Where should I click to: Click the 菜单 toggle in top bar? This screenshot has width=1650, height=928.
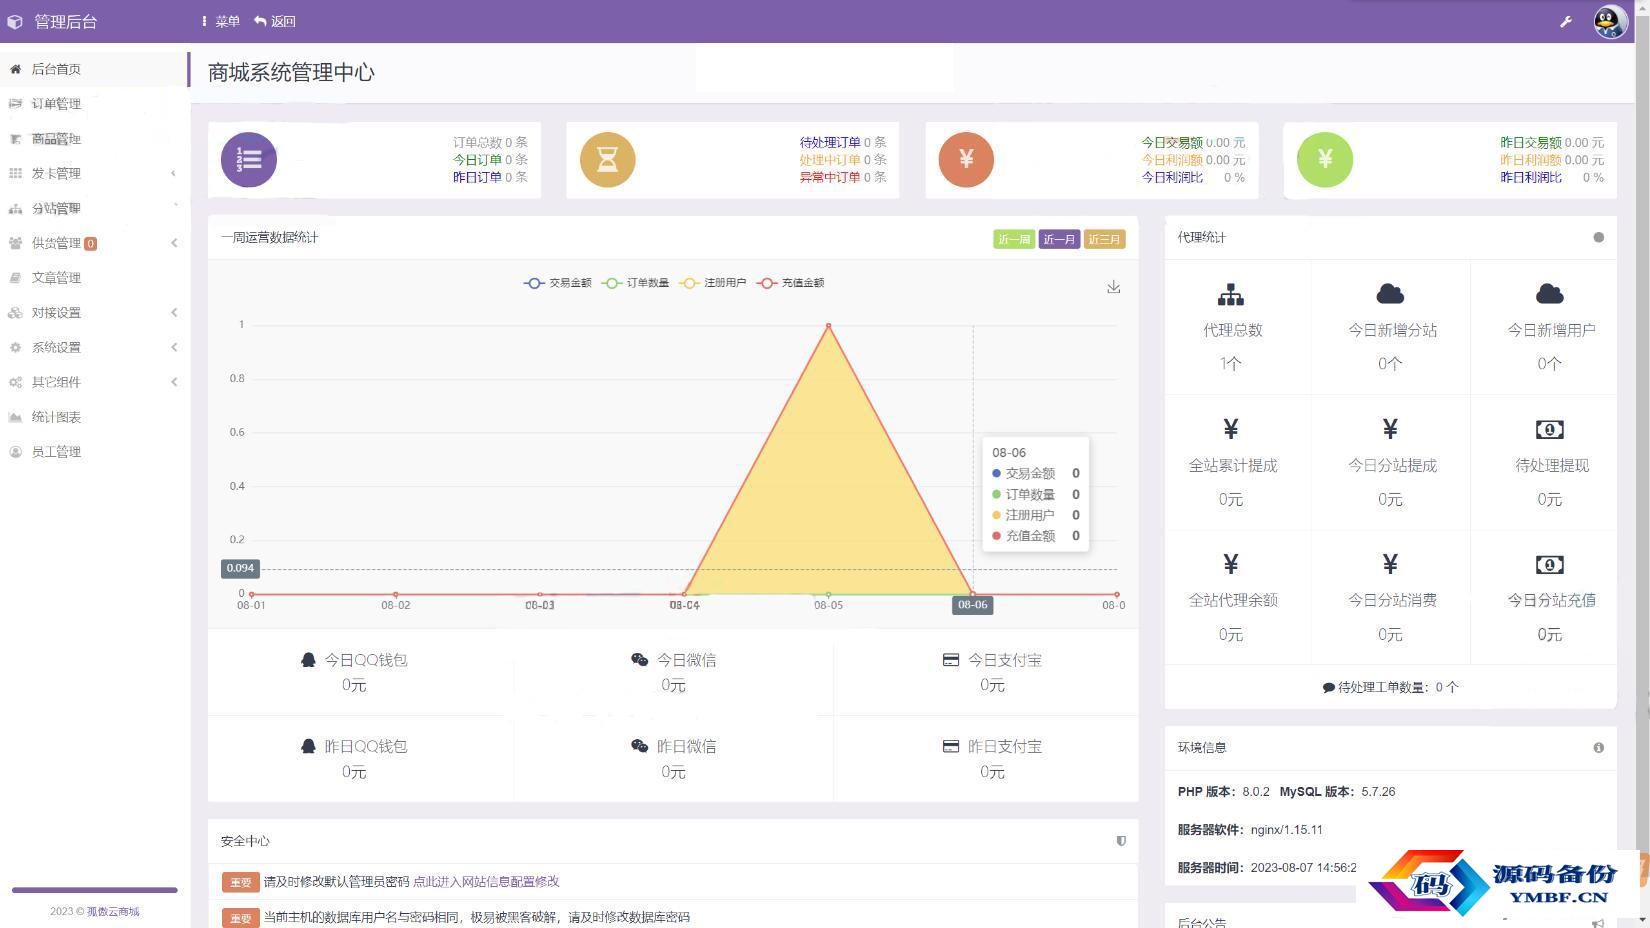221,21
